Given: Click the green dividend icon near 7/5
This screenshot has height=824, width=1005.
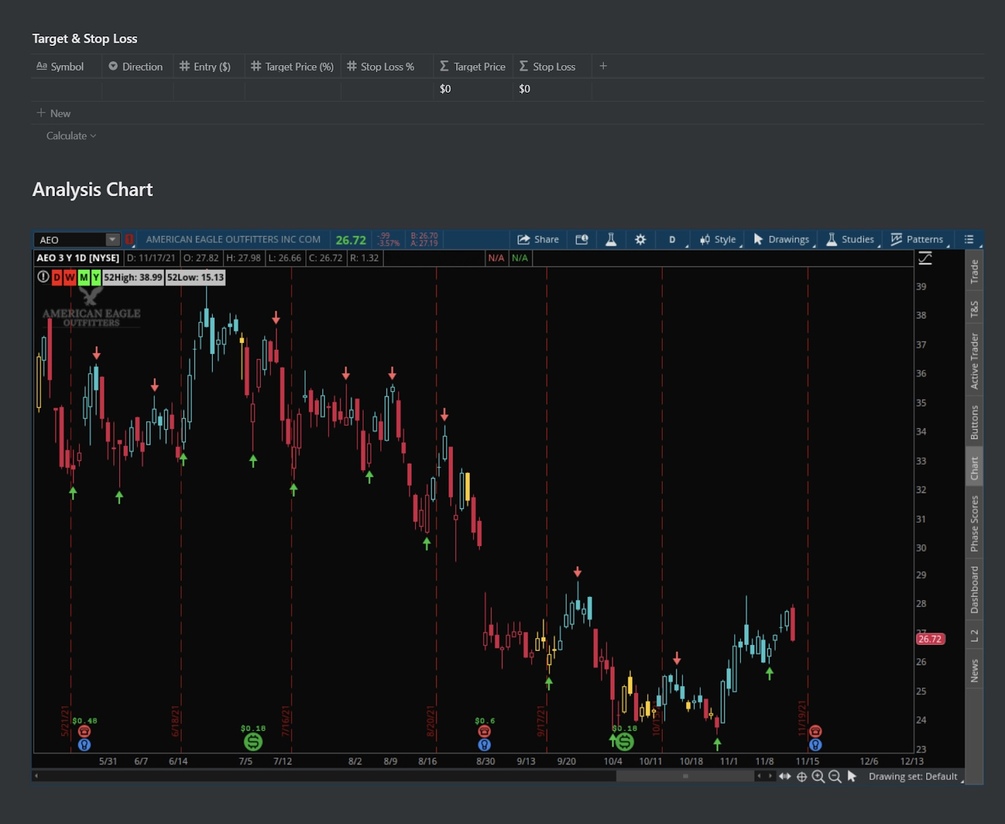Looking at the screenshot, I should (253, 741).
